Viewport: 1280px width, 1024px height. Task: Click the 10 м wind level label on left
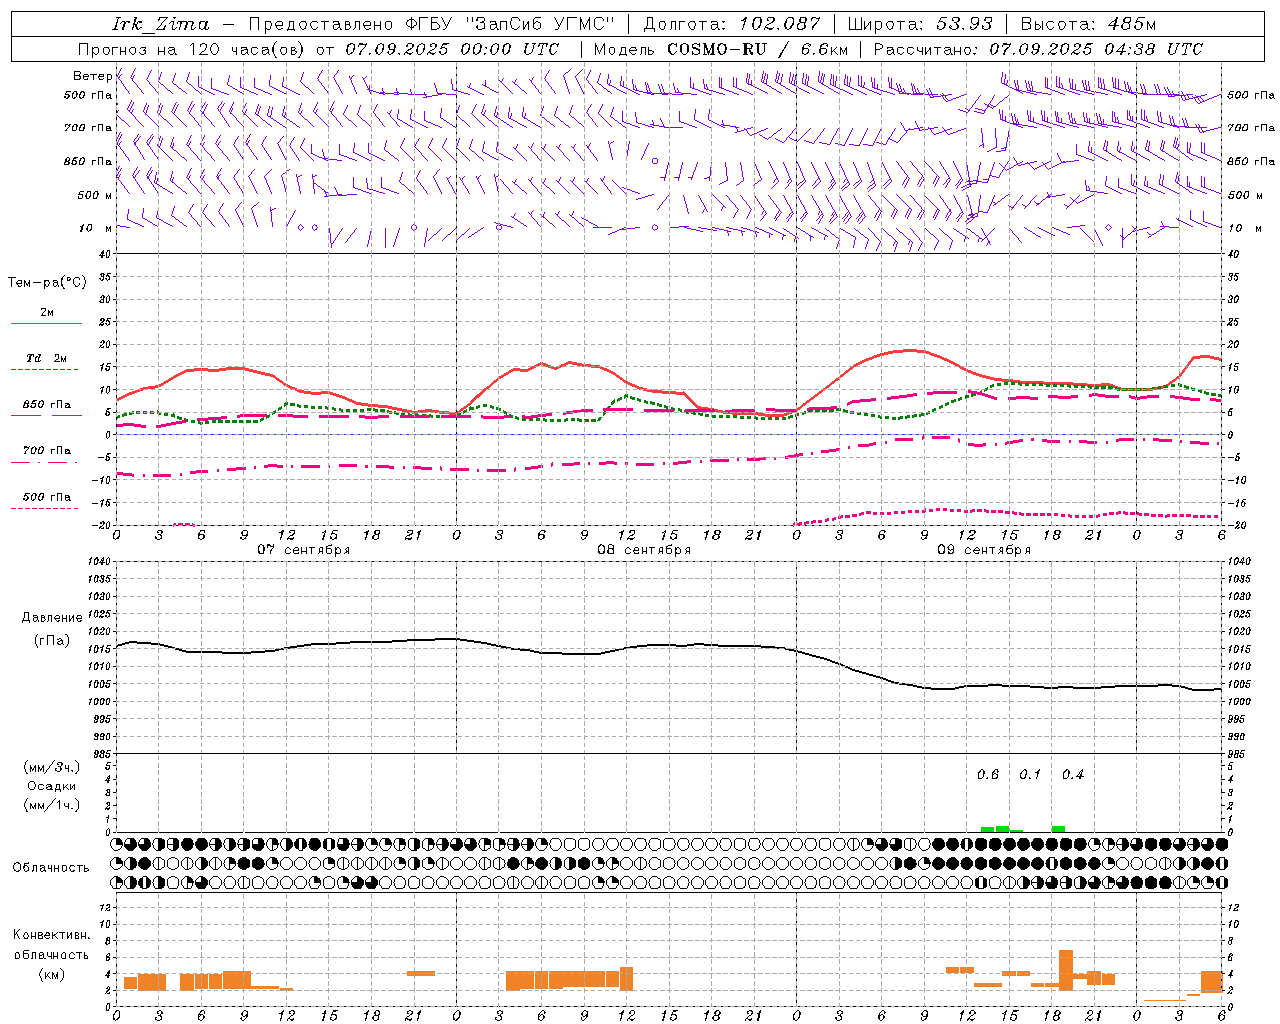(95, 228)
